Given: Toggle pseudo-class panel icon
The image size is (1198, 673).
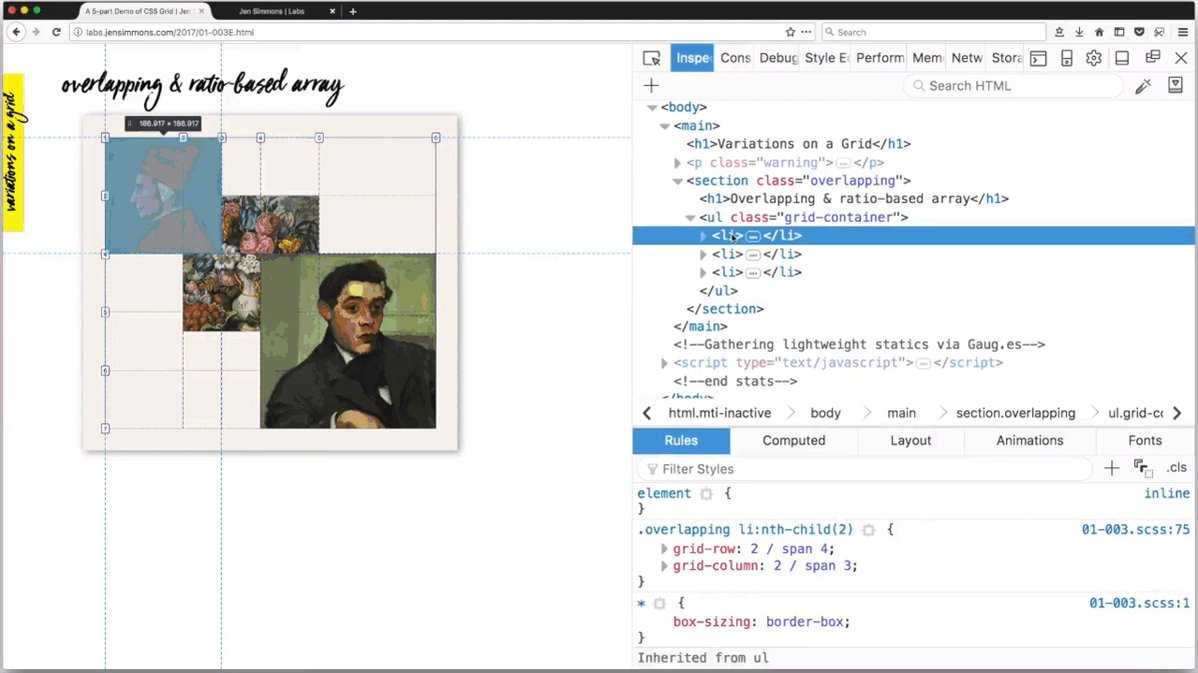Looking at the screenshot, I should click(1143, 468).
